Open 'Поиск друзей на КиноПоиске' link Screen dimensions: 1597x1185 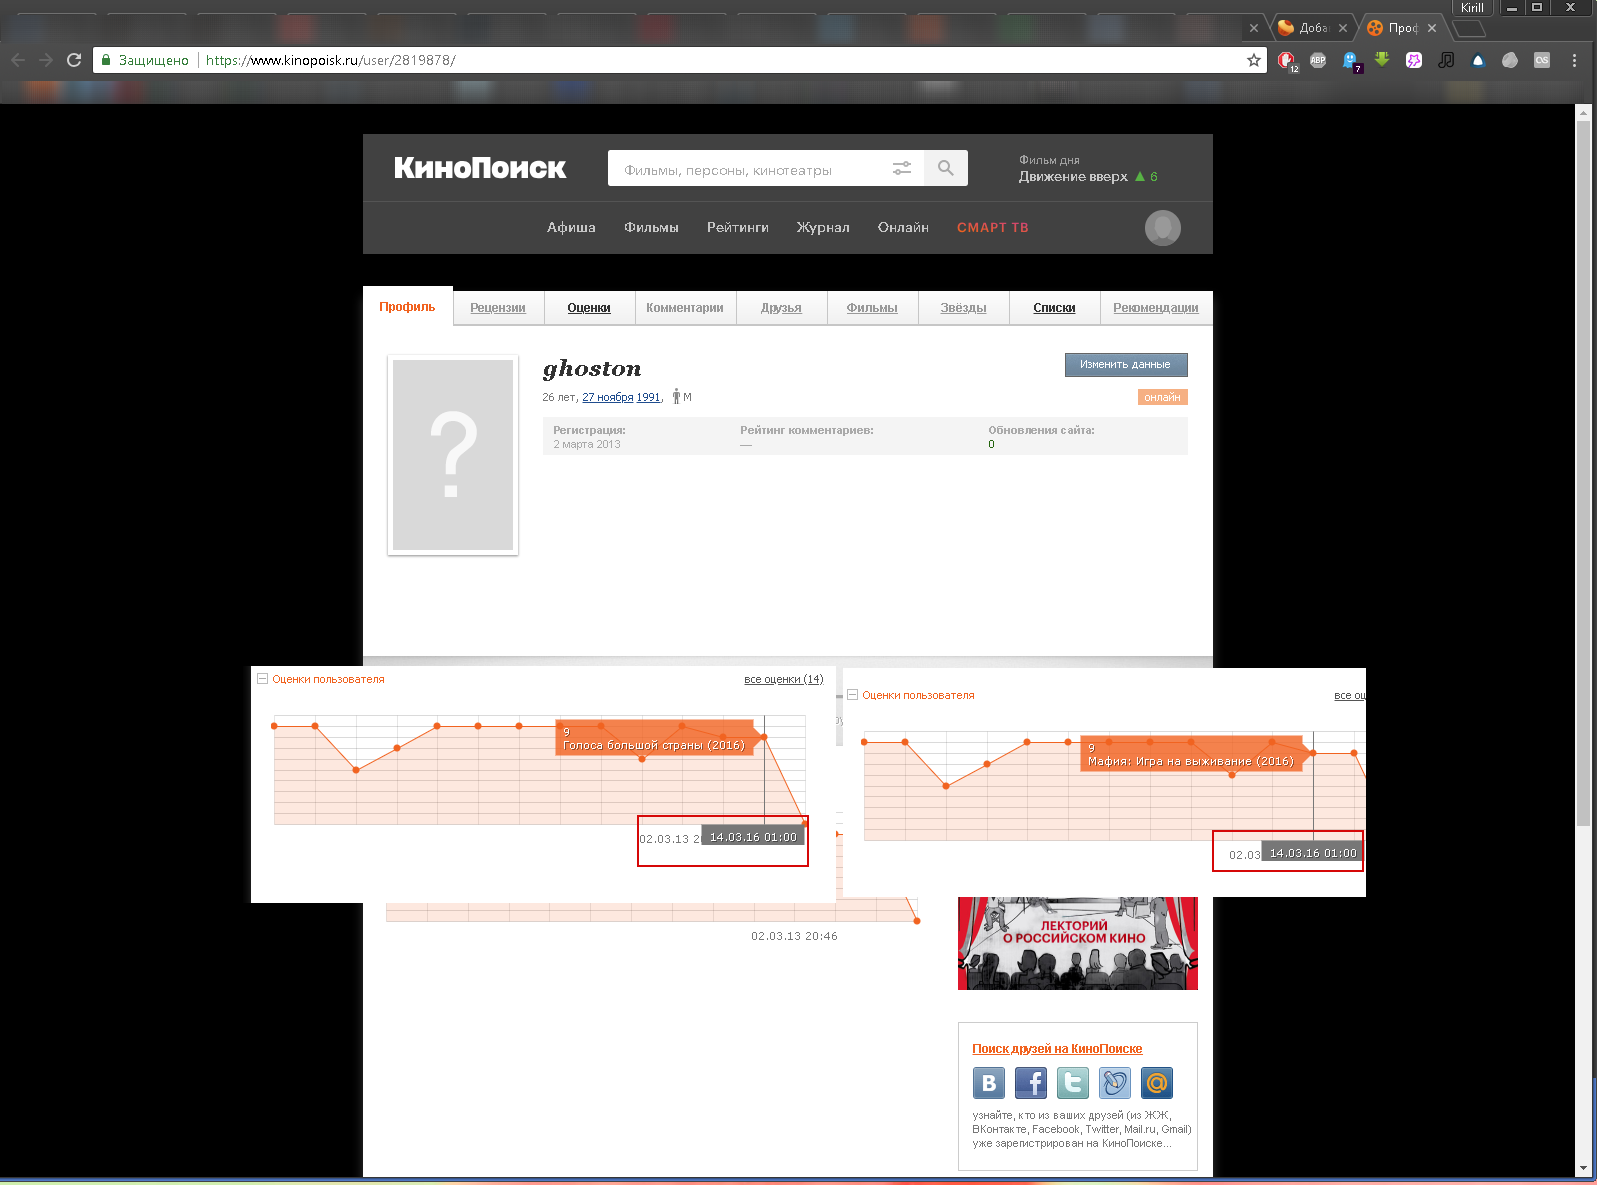point(1057,1049)
